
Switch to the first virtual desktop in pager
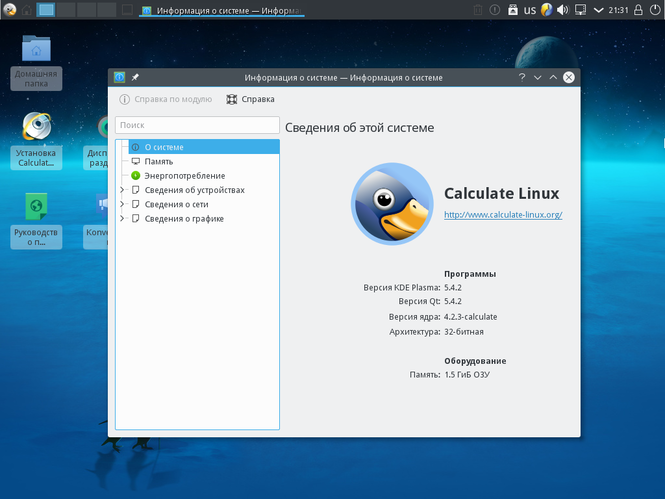(45, 9)
